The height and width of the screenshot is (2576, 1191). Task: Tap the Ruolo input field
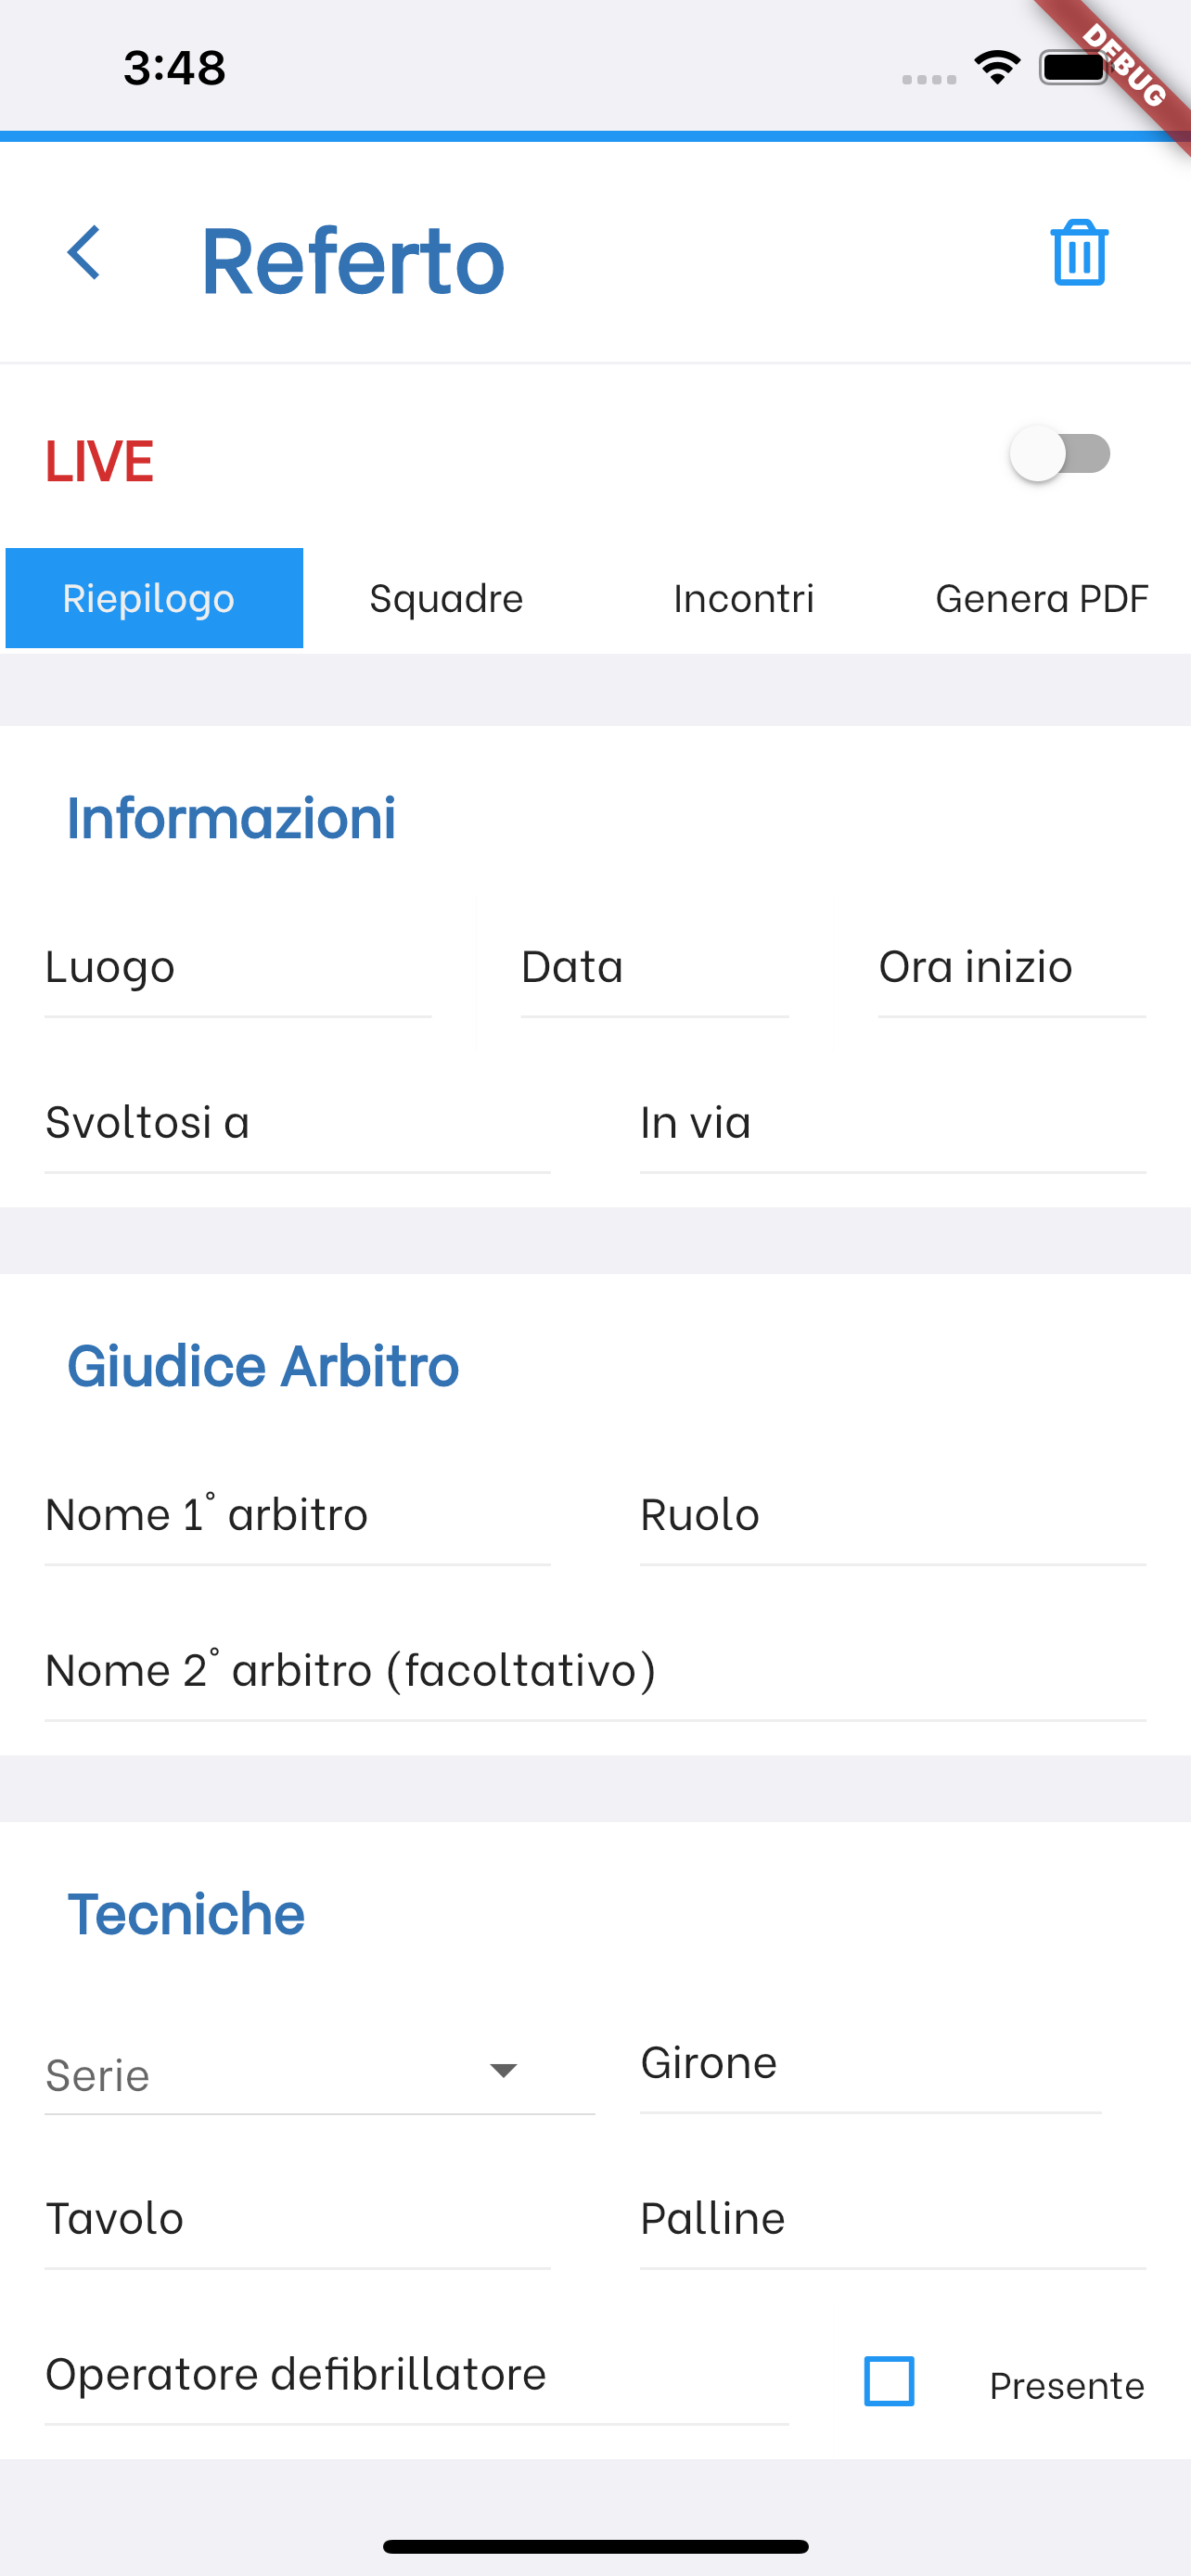coord(892,1516)
